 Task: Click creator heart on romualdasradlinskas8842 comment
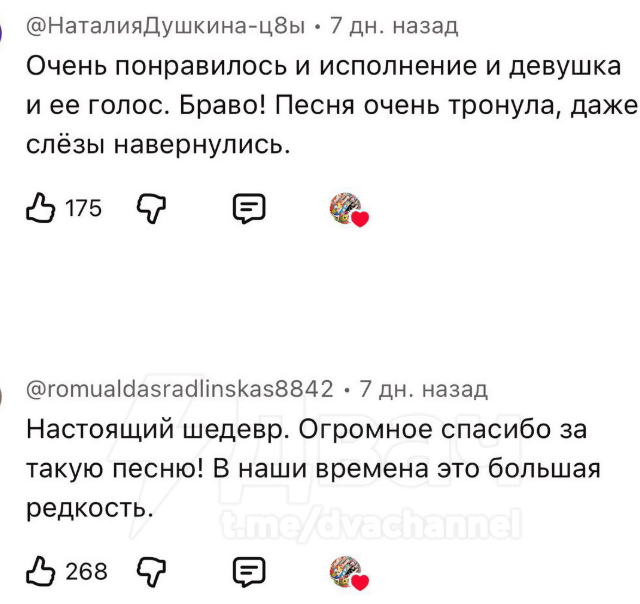(x=347, y=572)
